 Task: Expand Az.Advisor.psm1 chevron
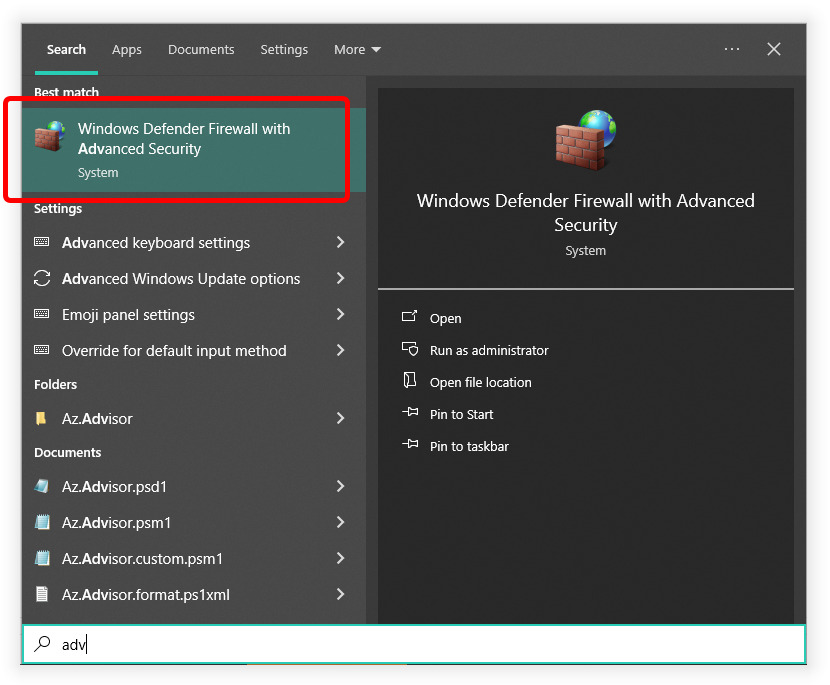(x=341, y=522)
